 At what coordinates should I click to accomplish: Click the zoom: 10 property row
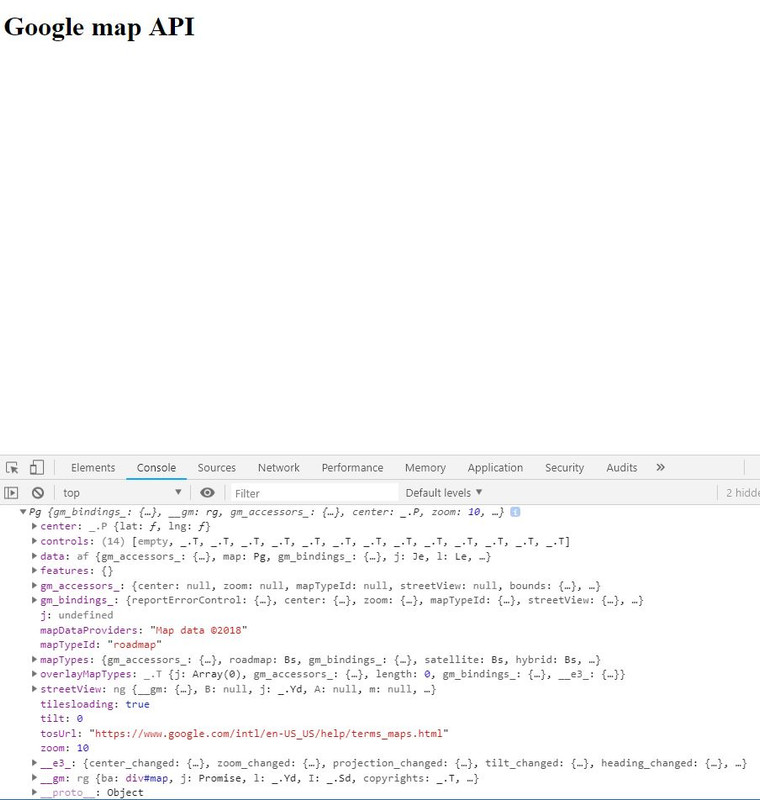click(65, 748)
